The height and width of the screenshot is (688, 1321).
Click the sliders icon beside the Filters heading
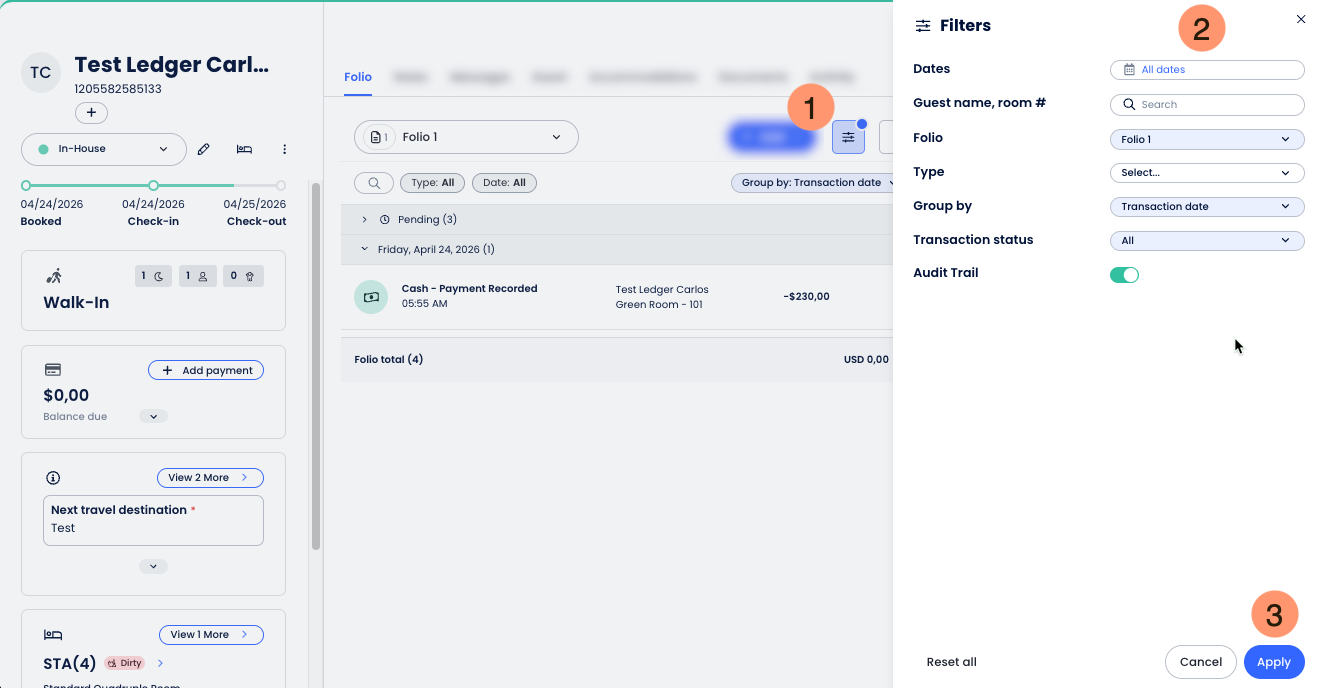click(x=922, y=26)
